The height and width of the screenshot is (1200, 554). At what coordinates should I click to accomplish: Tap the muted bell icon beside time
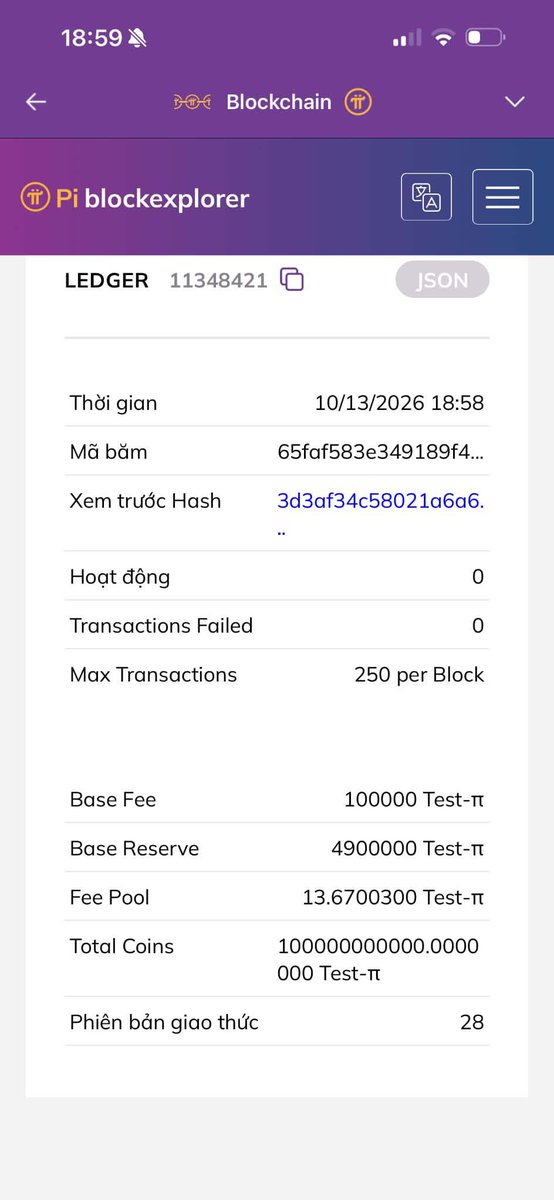coord(137,38)
